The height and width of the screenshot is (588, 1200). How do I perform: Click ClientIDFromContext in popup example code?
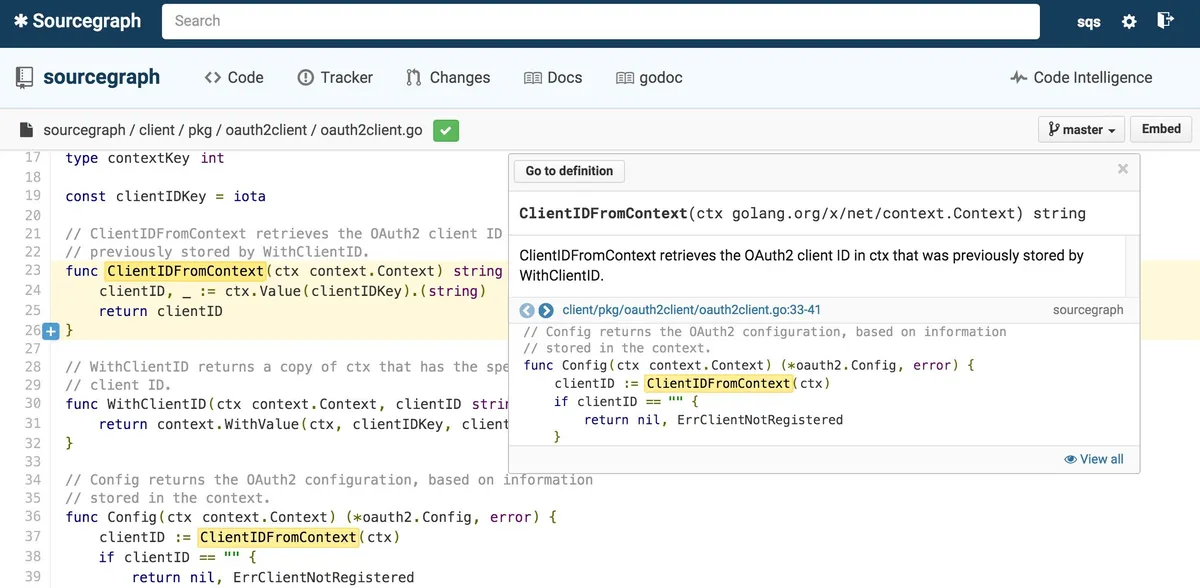point(719,383)
